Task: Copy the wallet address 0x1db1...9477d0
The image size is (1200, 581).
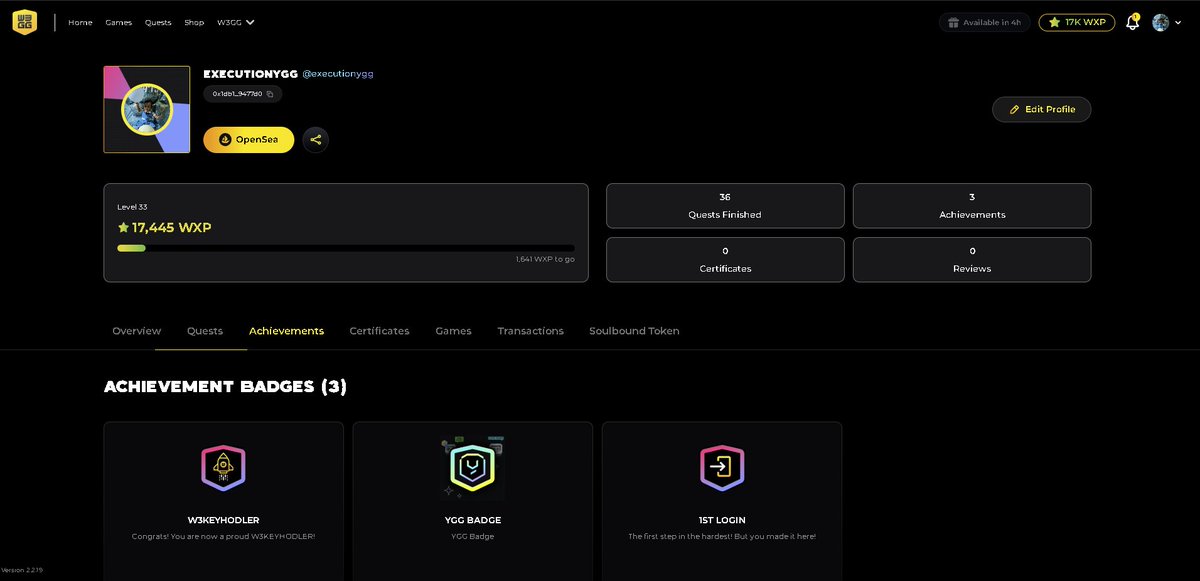Action: [x=270, y=94]
